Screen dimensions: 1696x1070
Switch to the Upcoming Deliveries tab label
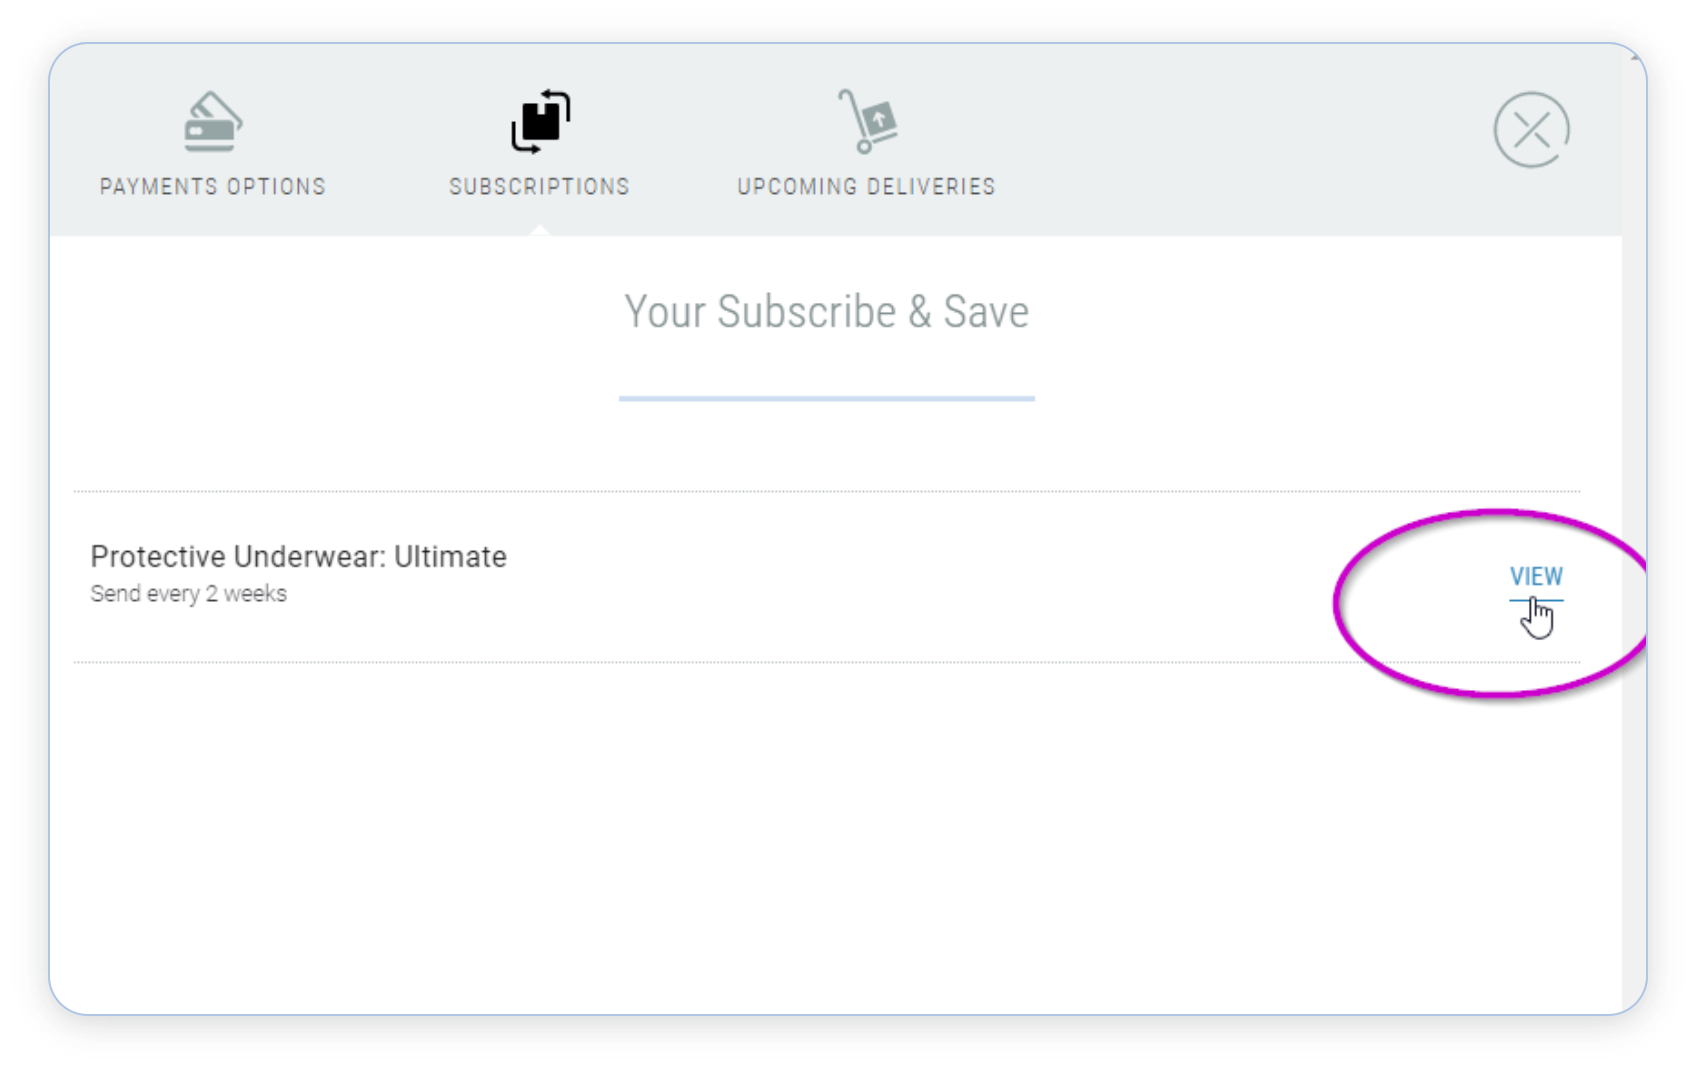point(866,187)
